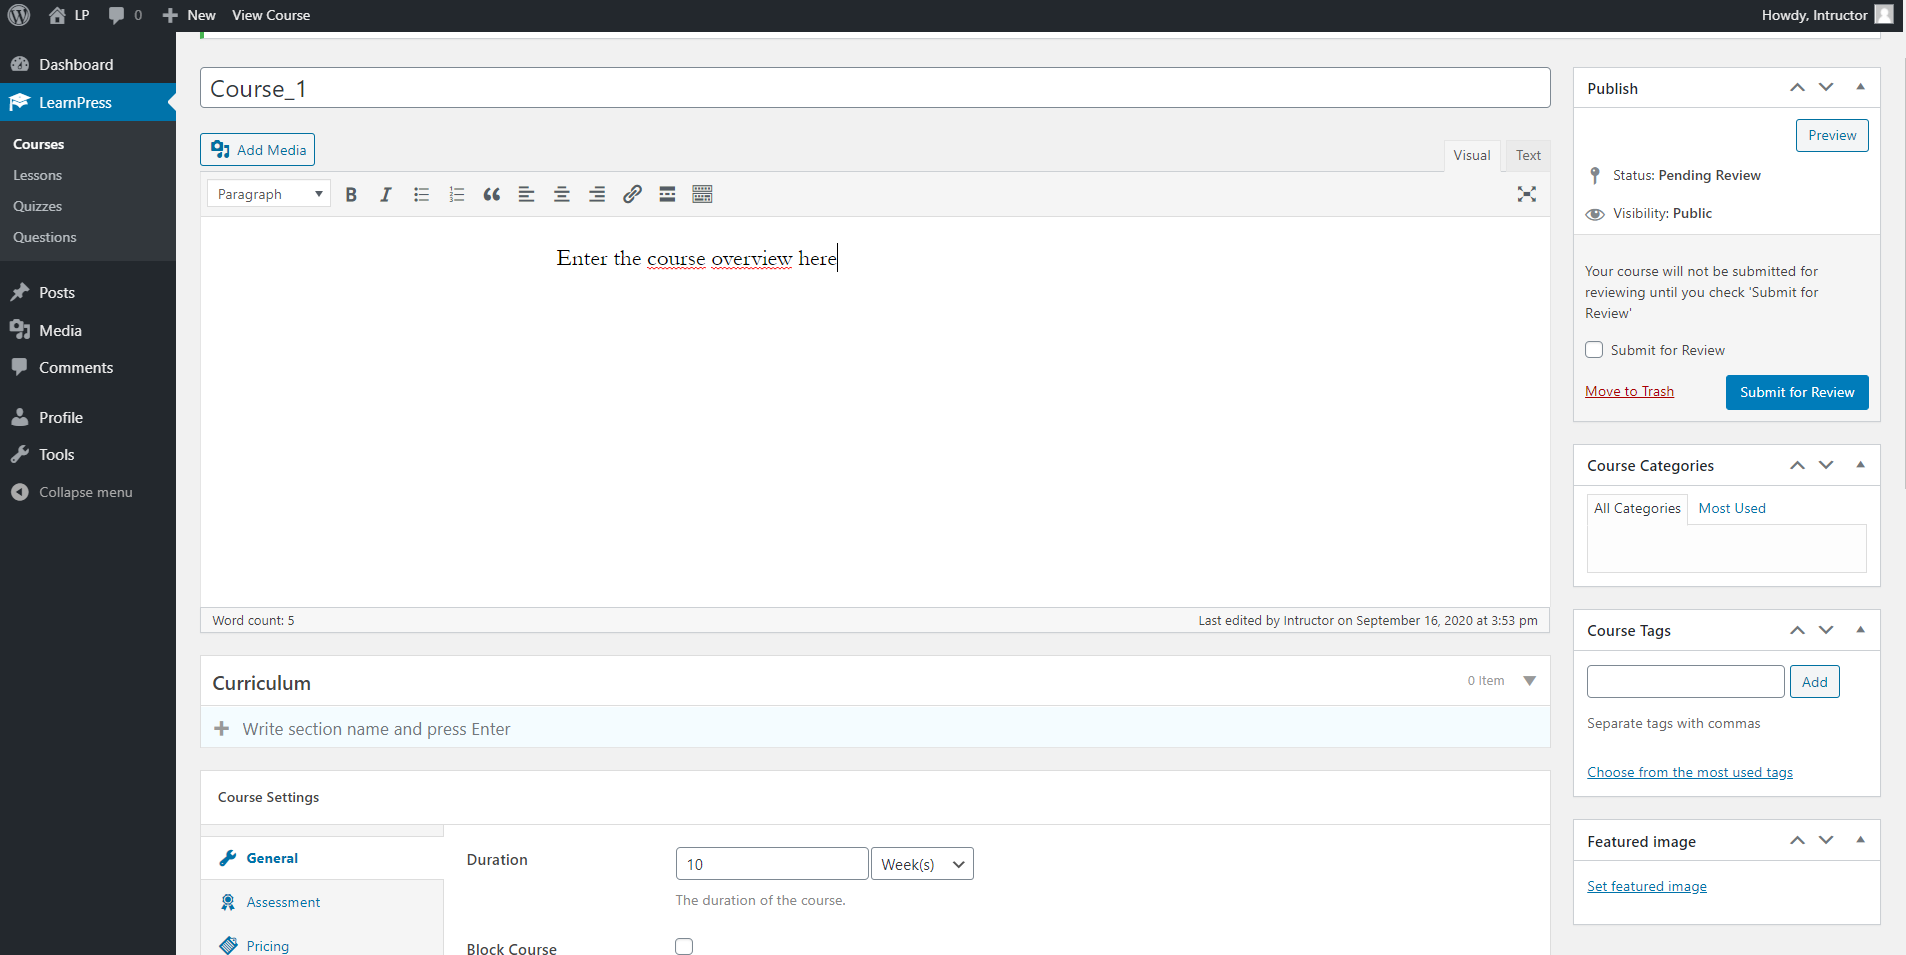Screen dimensions: 1906x955
Task: Select the Most Used categories tab
Action: pos(1732,508)
